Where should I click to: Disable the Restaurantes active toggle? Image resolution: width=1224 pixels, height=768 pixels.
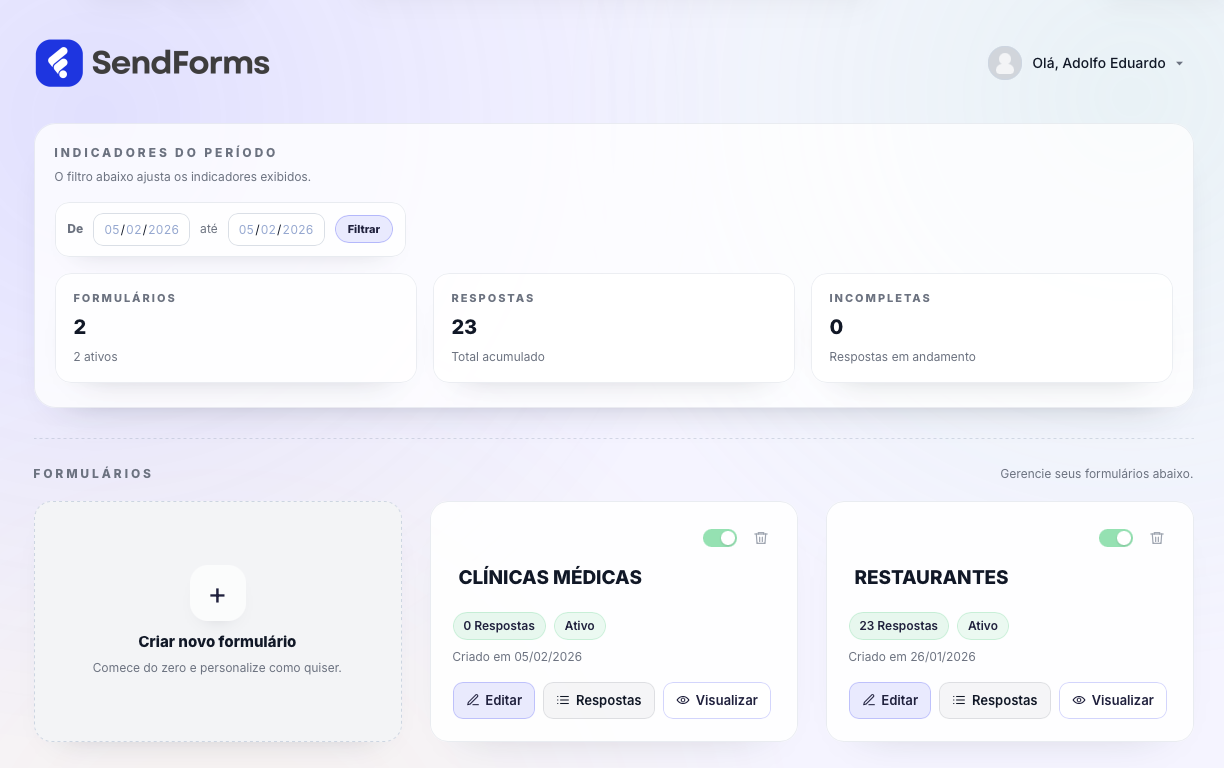[1116, 538]
